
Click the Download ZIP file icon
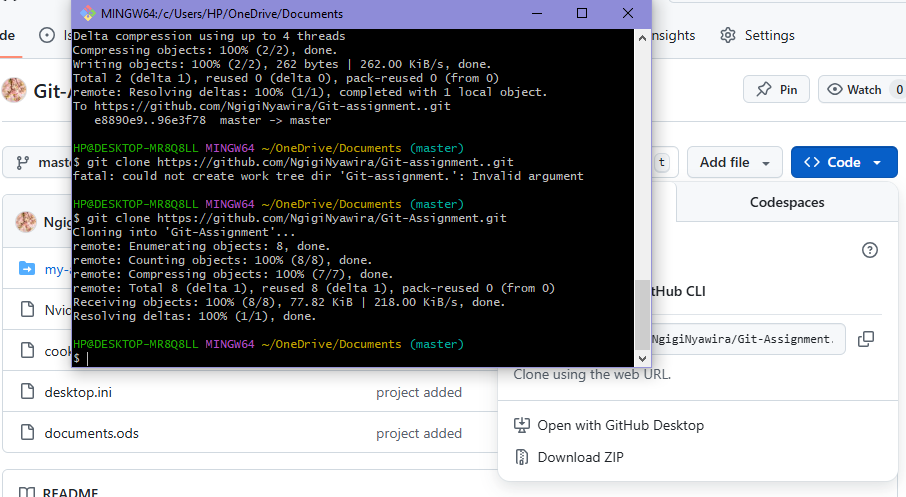pos(522,457)
